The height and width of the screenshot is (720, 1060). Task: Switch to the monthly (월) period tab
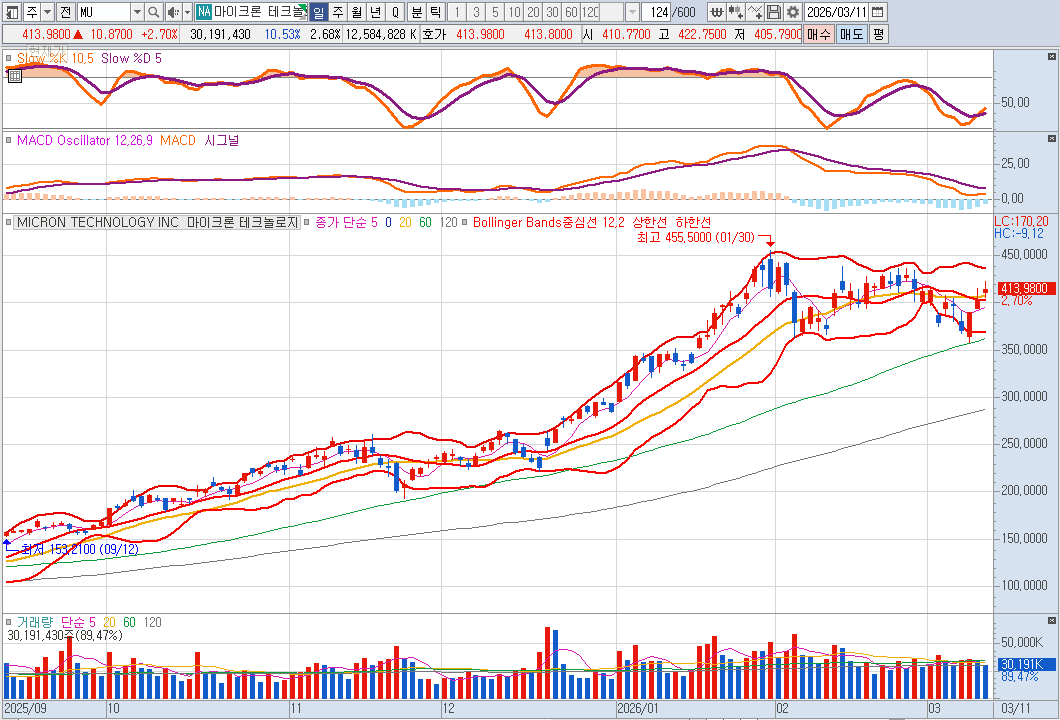356,12
